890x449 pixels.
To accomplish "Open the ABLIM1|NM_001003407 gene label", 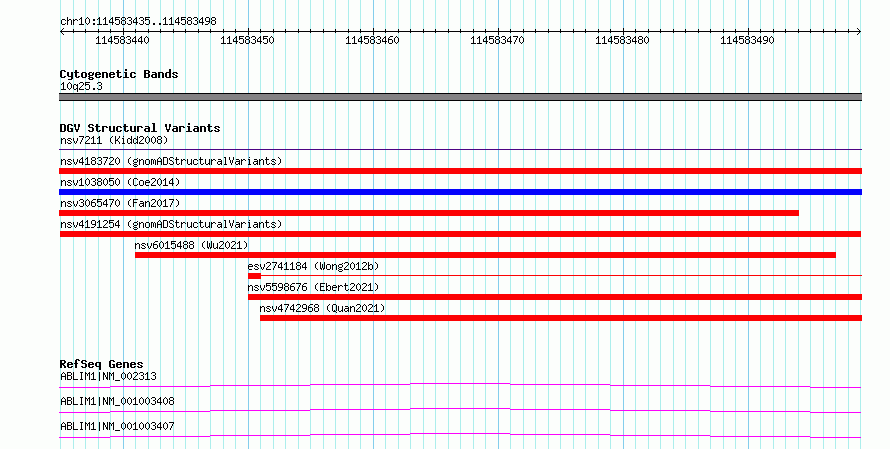I will pyautogui.click(x=117, y=426).
